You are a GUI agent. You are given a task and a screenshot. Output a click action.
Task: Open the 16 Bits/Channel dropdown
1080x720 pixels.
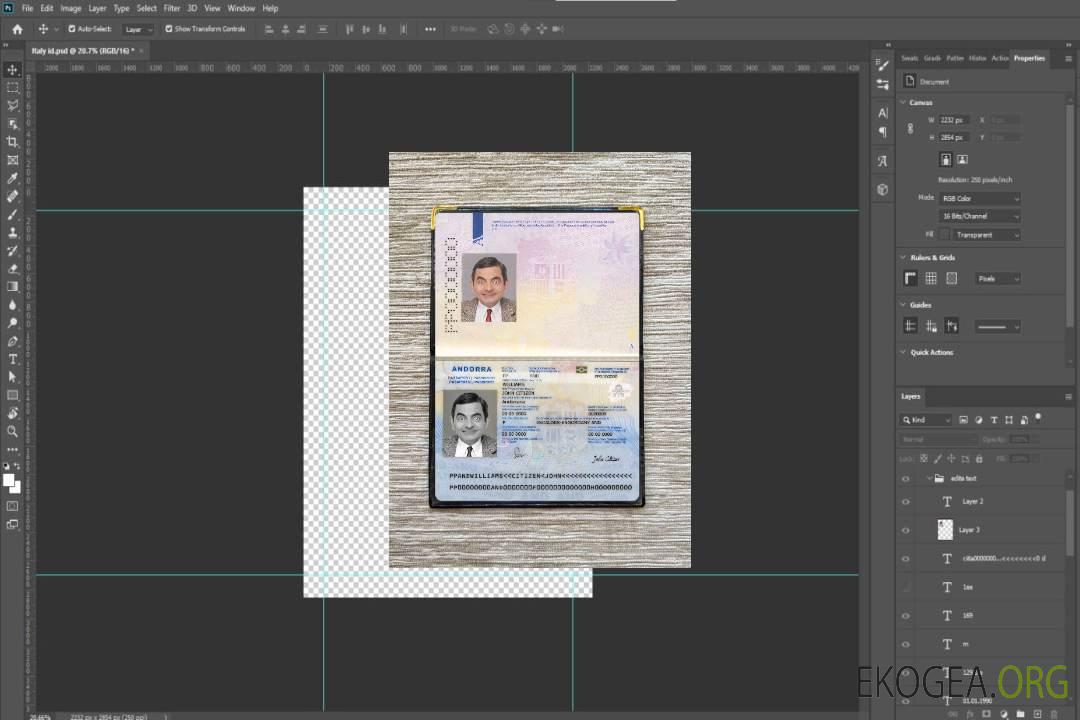pos(980,216)
